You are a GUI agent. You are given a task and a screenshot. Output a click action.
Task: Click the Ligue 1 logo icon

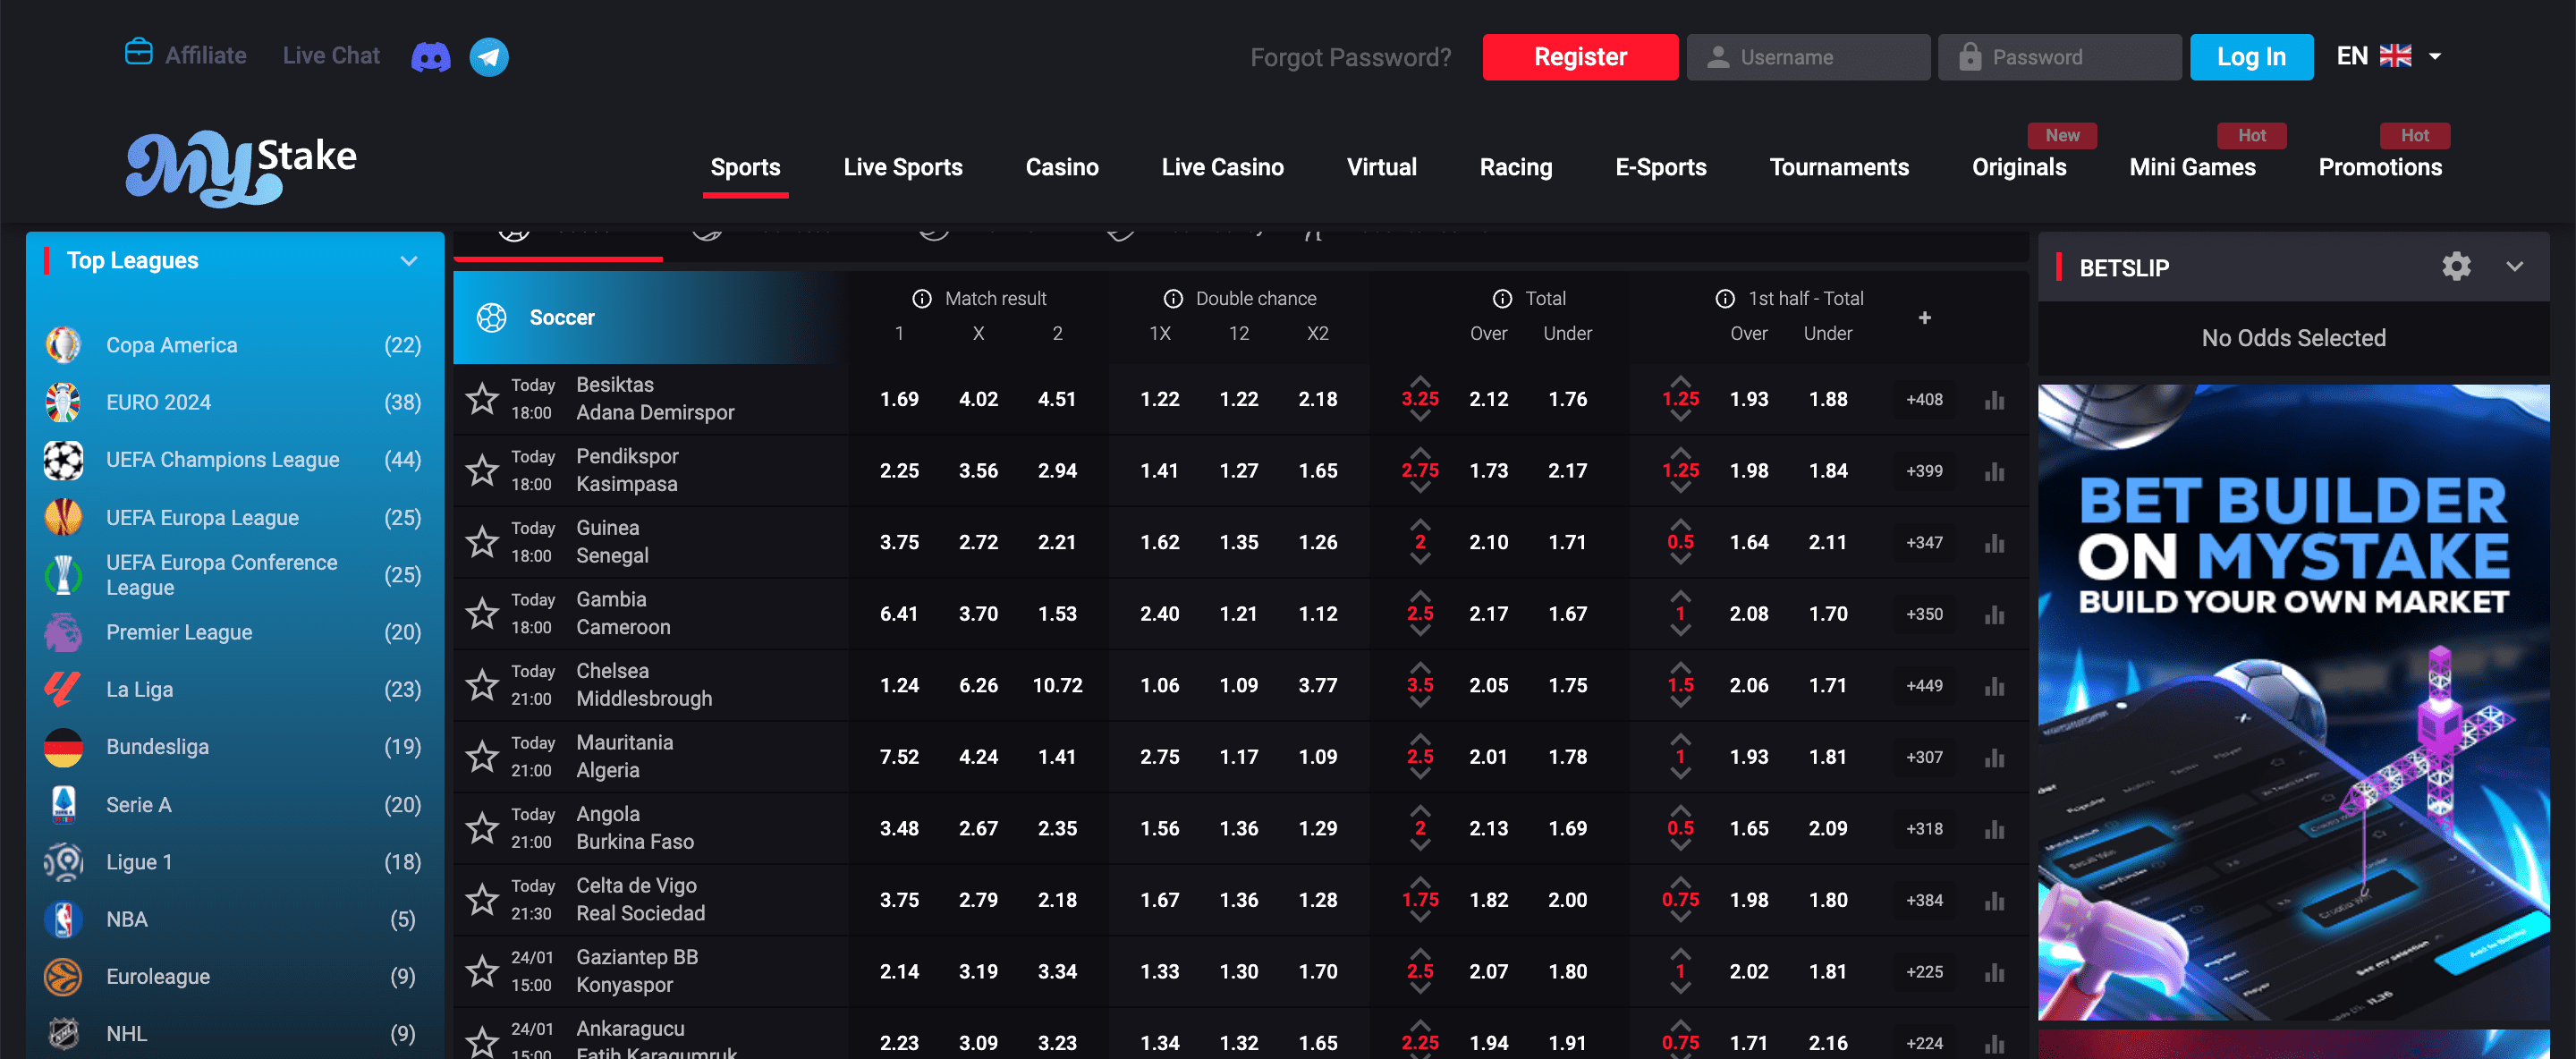(64, 862)
